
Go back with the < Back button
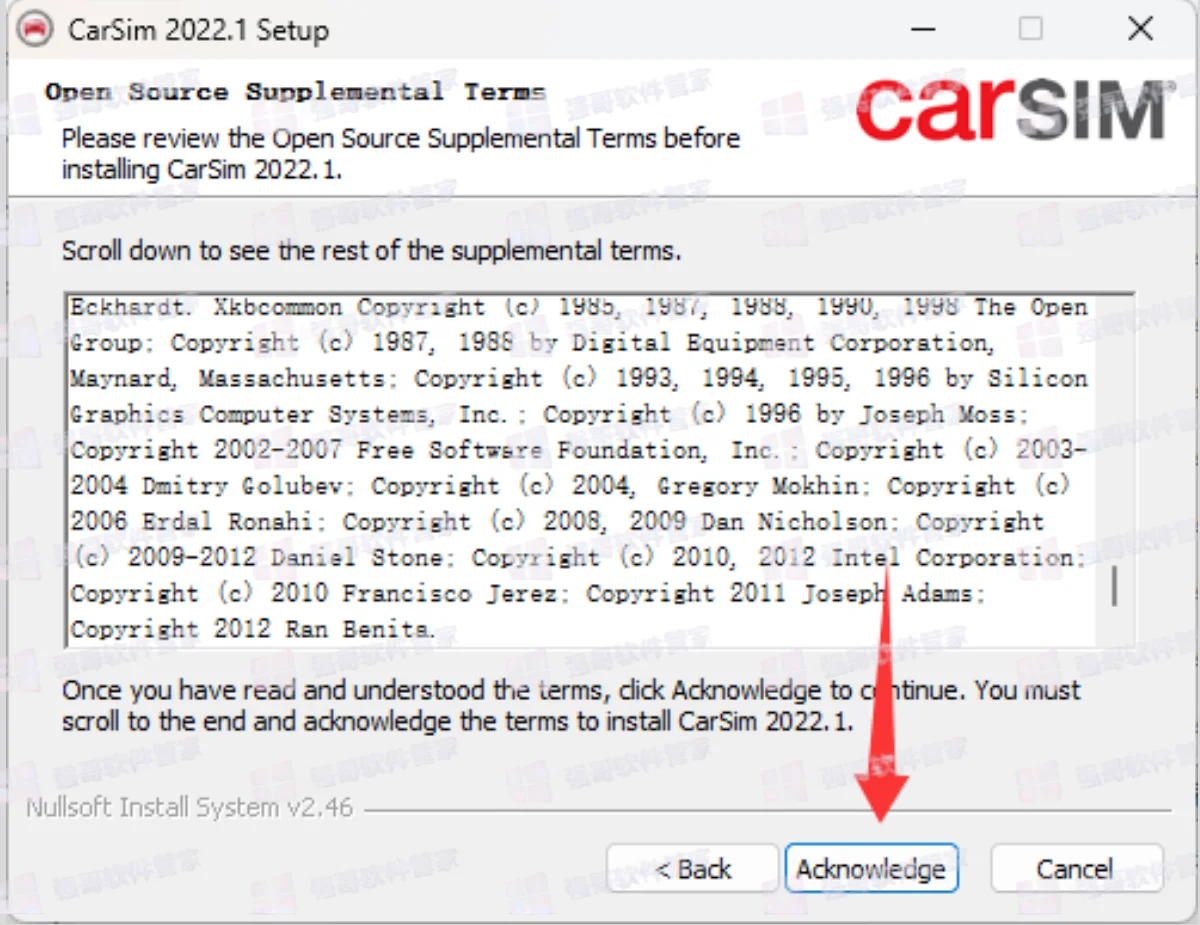pyautogui.click(x=692, y=868)
